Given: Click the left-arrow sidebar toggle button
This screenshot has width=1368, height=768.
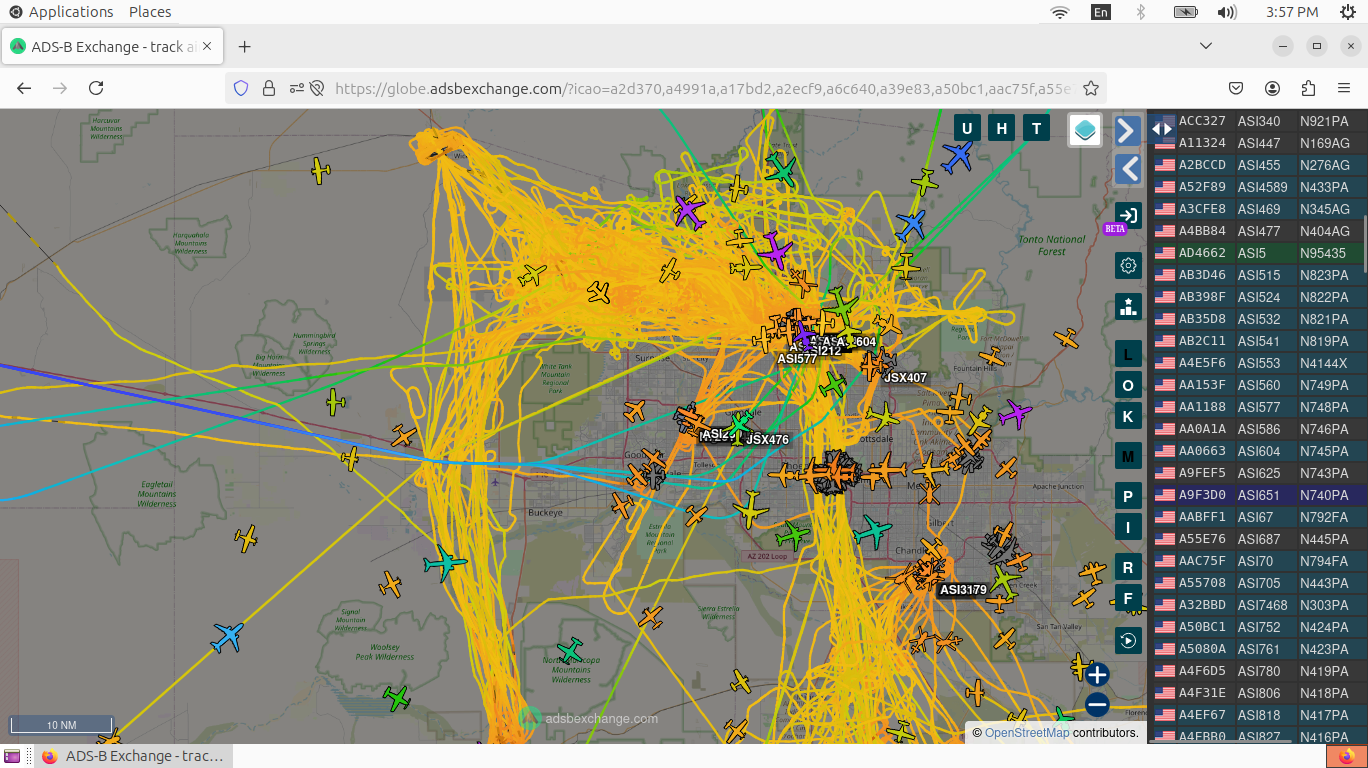Looking at the screenshot, I should [1128, 169].
